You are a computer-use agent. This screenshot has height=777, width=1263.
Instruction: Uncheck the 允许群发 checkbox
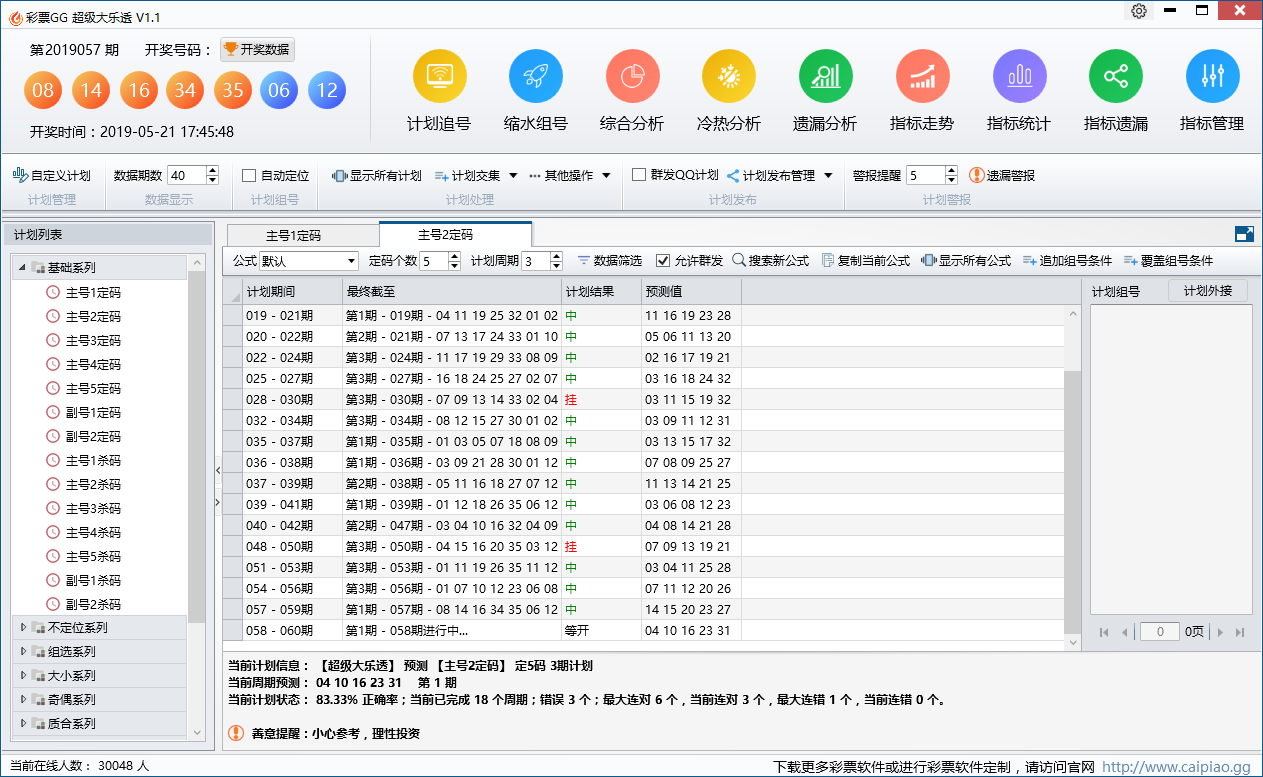coord(663,261)
